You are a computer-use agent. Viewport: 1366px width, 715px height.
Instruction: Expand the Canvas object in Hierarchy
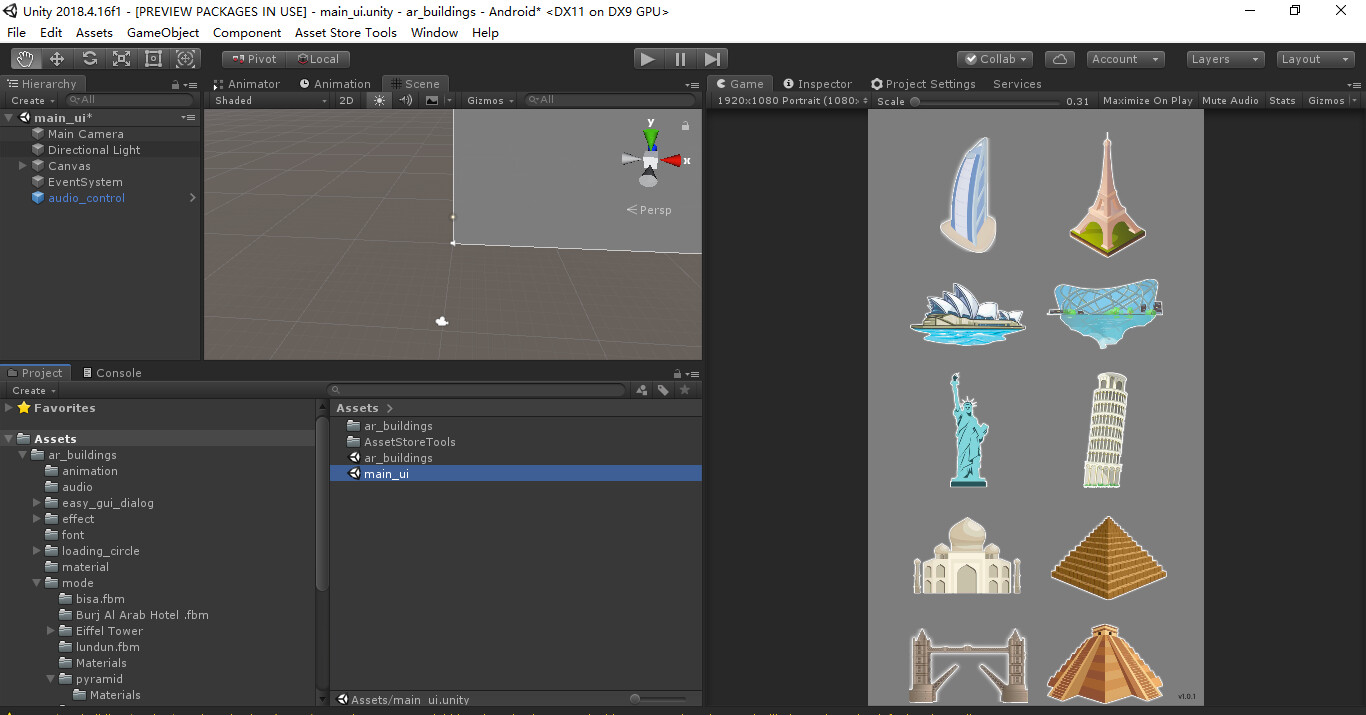pos(23,166)
